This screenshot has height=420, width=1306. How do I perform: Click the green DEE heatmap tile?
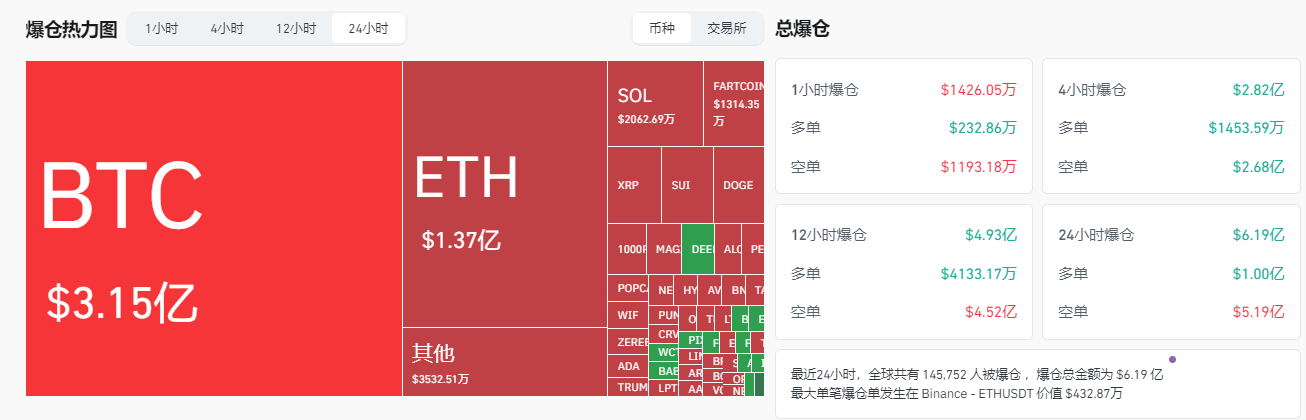(x=697, y=249)
